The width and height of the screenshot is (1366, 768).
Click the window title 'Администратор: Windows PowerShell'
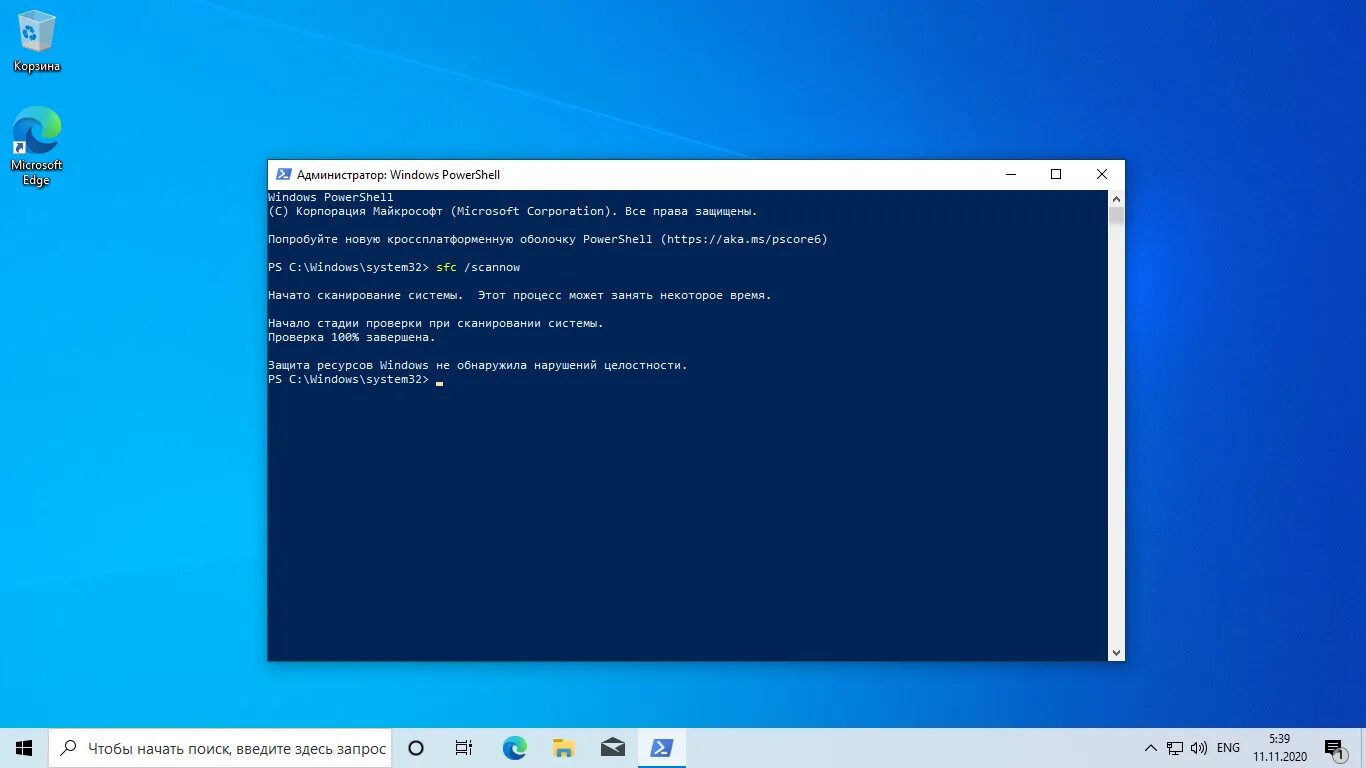(x=398, y=174)
